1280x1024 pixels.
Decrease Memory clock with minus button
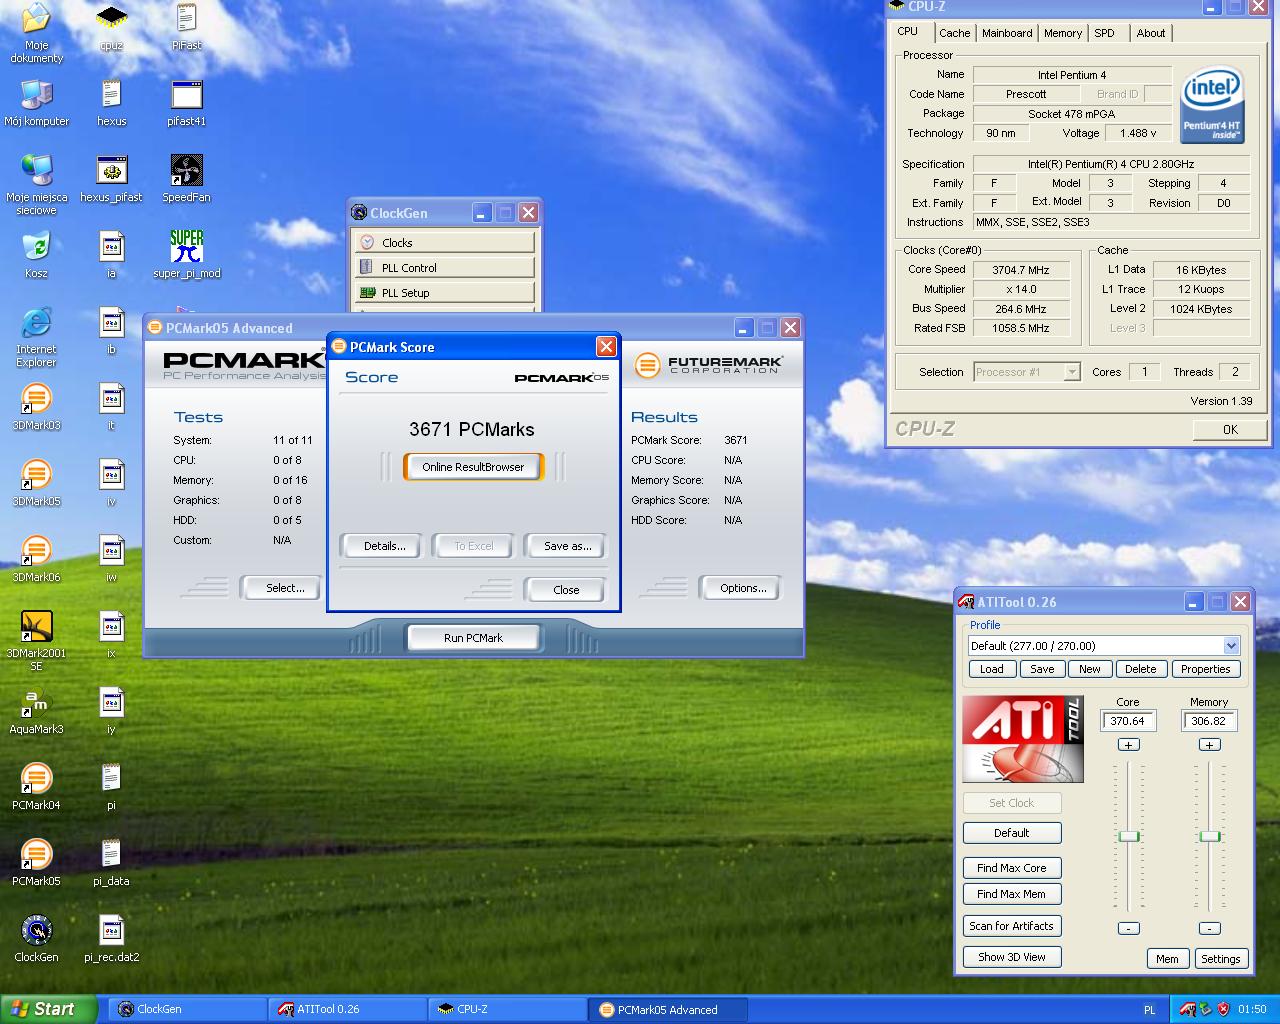click(1209, 928)
